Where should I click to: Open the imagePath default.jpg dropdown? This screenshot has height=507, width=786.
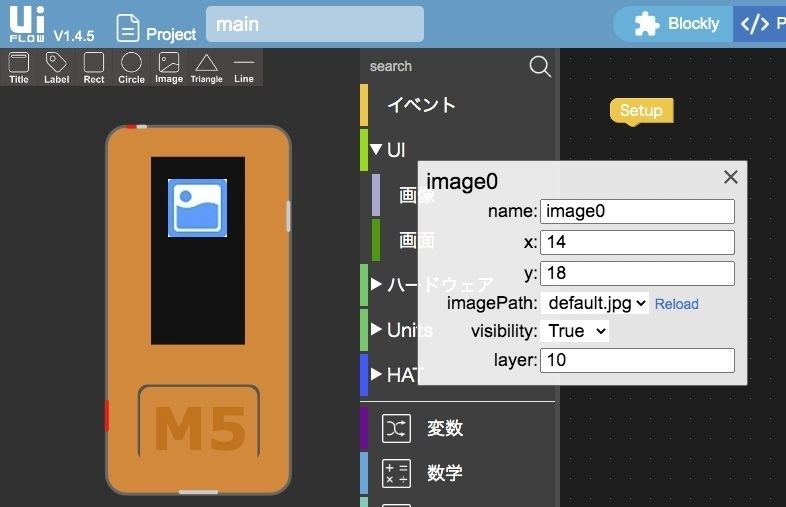(594, 303)
